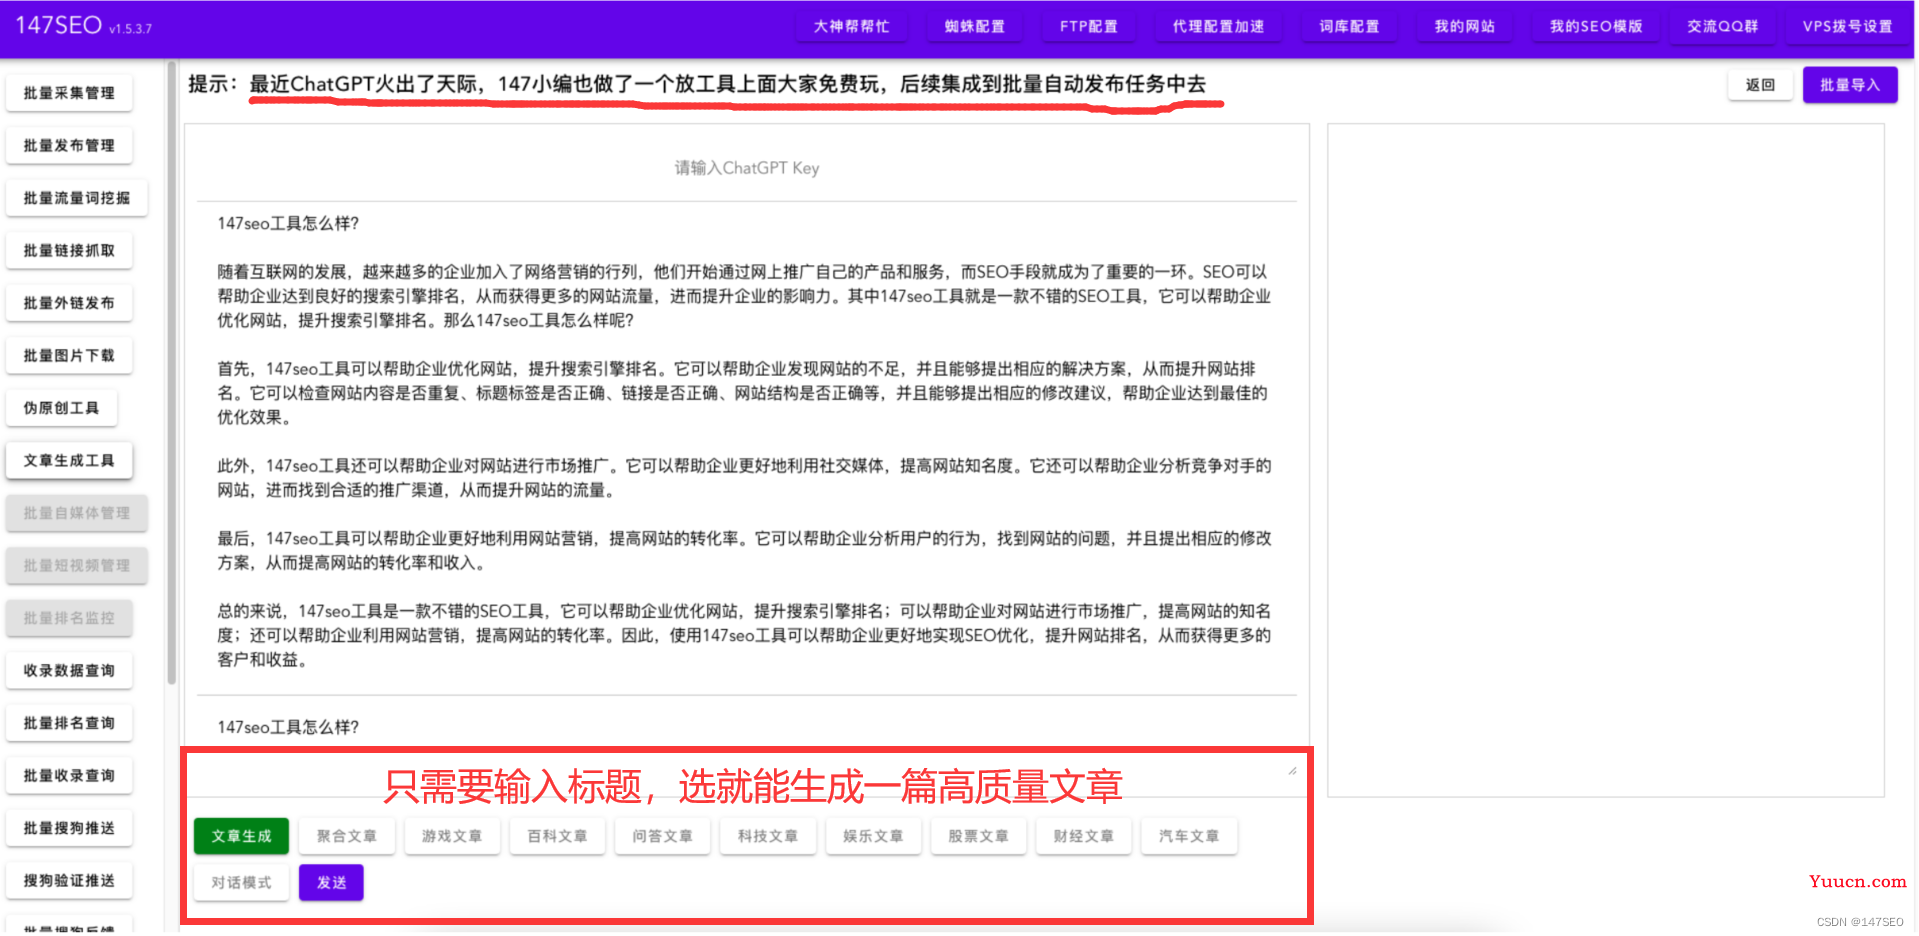Open 批量搜狗推送 in sidebar
The width and height of the screenshot is (1919, 936).
69,828
